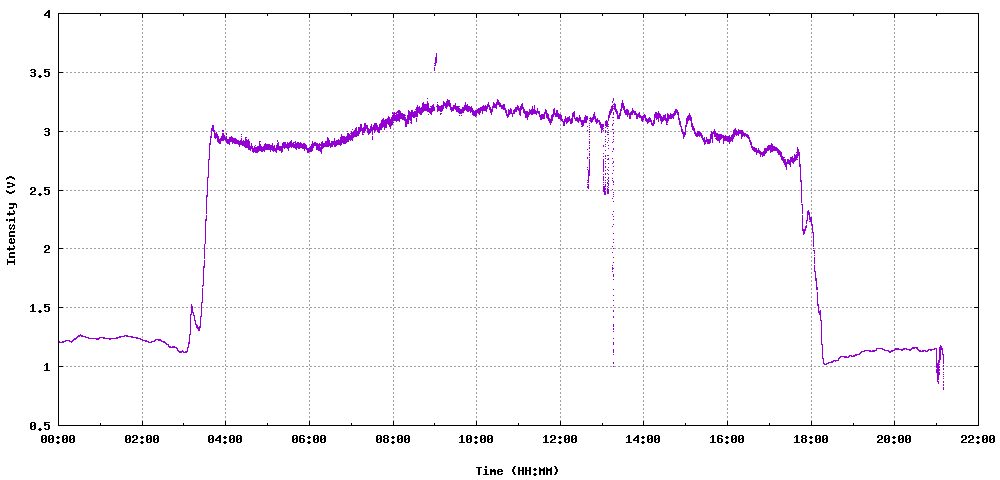The width and height of the screenshot is (1000, 480).
Task: Click the 08:00 x-axis tick label
Action: [392, 439]
